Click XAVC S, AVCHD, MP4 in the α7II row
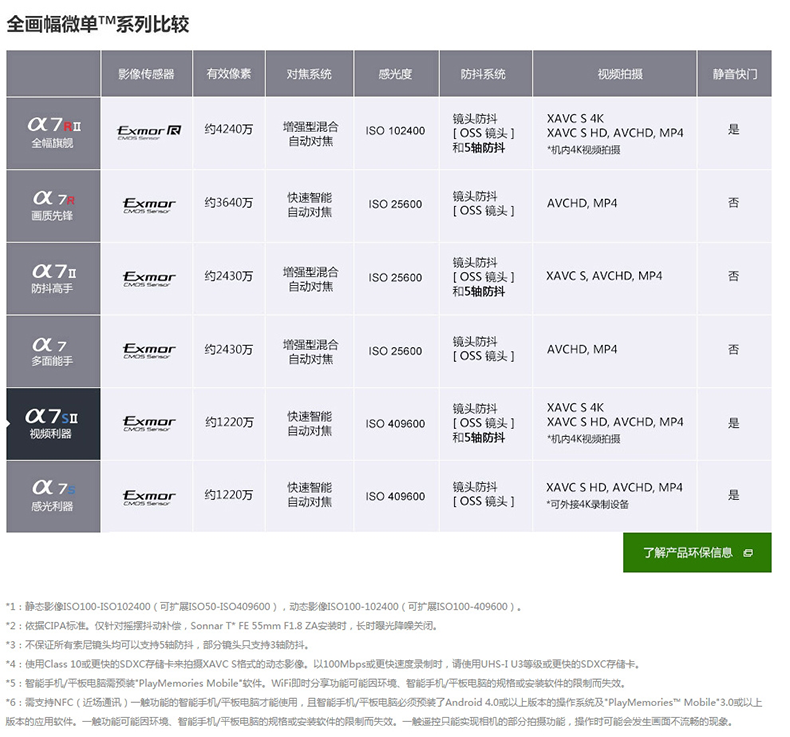The image size is (790, 737). point(604,276)
